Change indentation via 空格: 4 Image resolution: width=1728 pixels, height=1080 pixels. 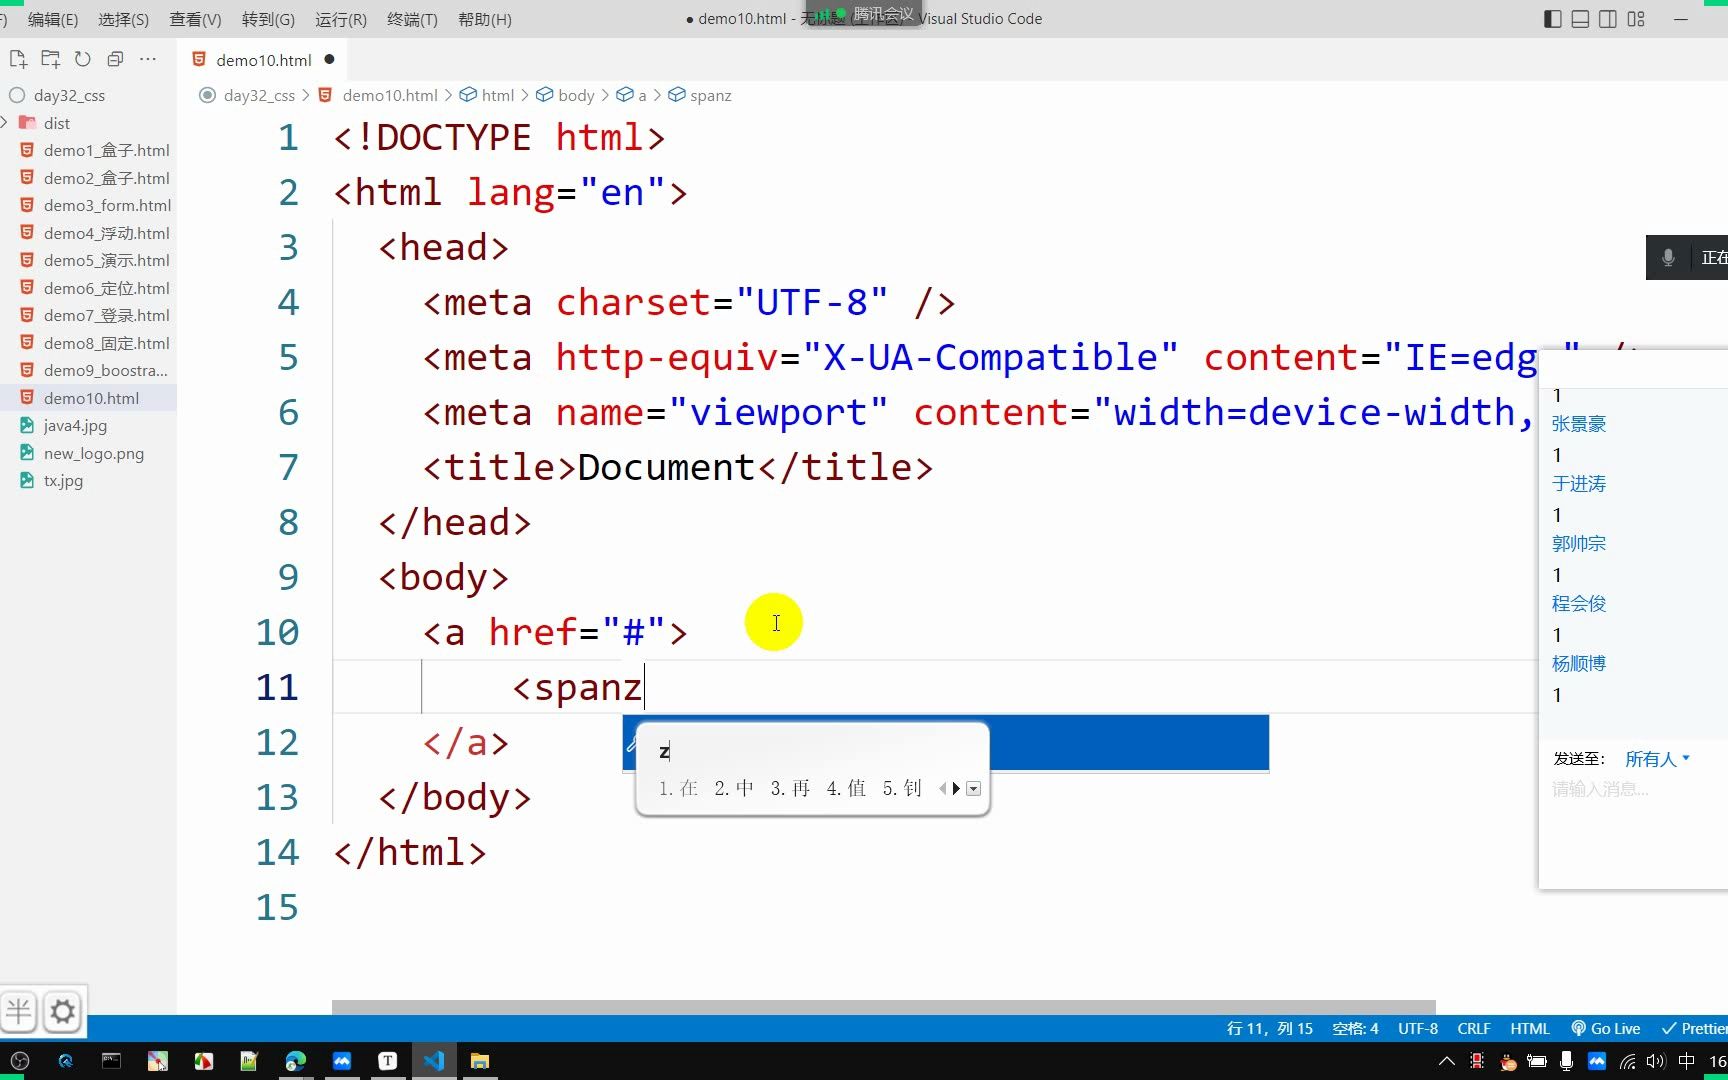click(x=1355, y=1028)
